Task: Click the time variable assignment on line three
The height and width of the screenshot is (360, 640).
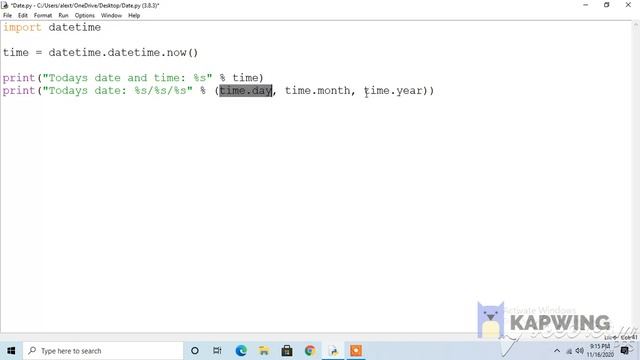Action: click(x=16, y=53)
